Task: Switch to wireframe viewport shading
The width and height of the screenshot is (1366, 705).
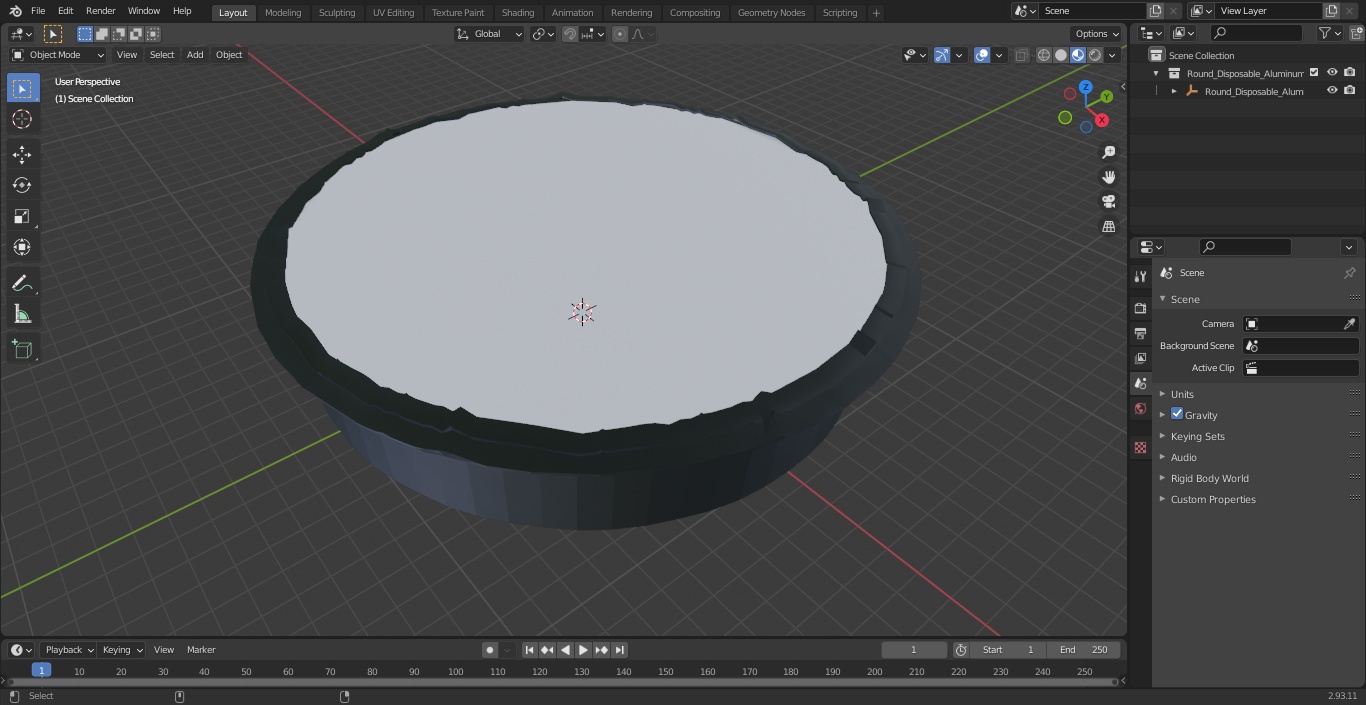Action: point(1044,55)
